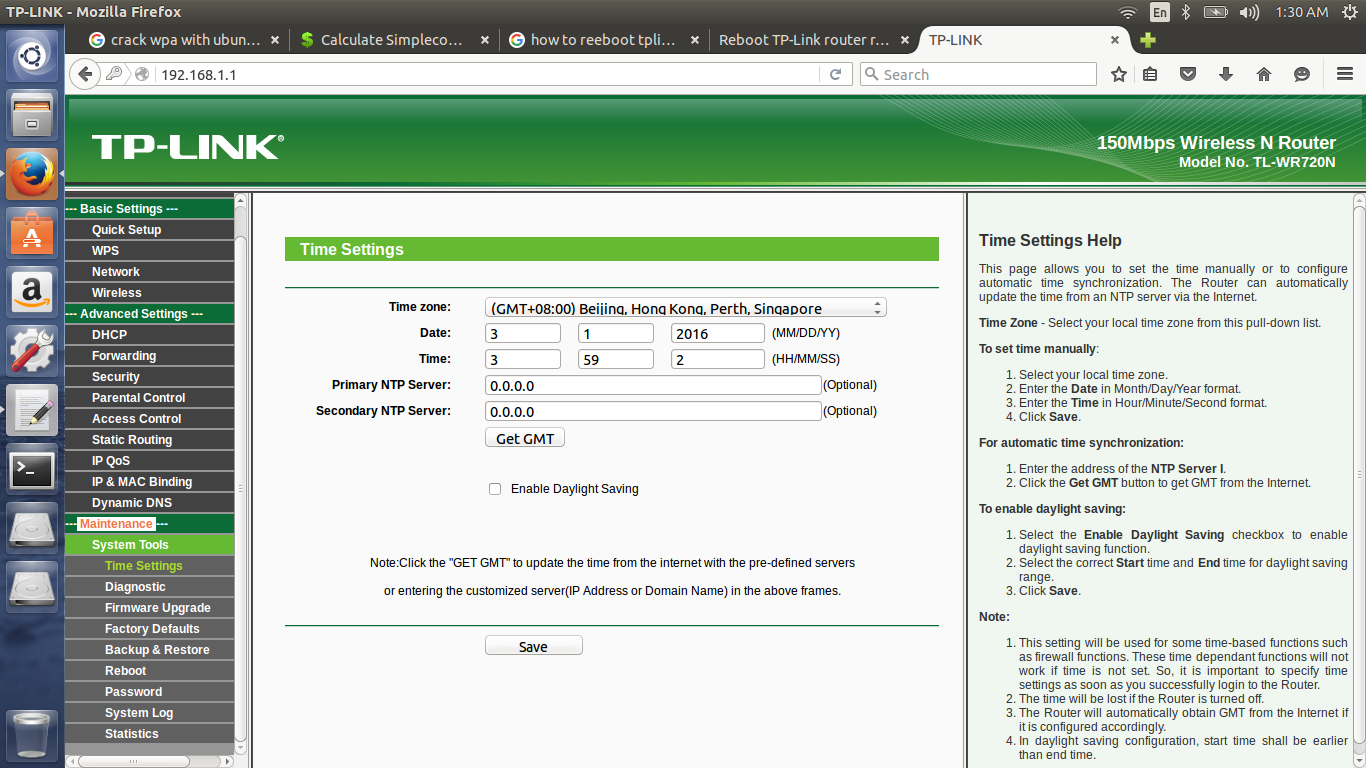Click the Get GMT button
This screenshot has height=768, width=1366.
[x=525, y=438]
